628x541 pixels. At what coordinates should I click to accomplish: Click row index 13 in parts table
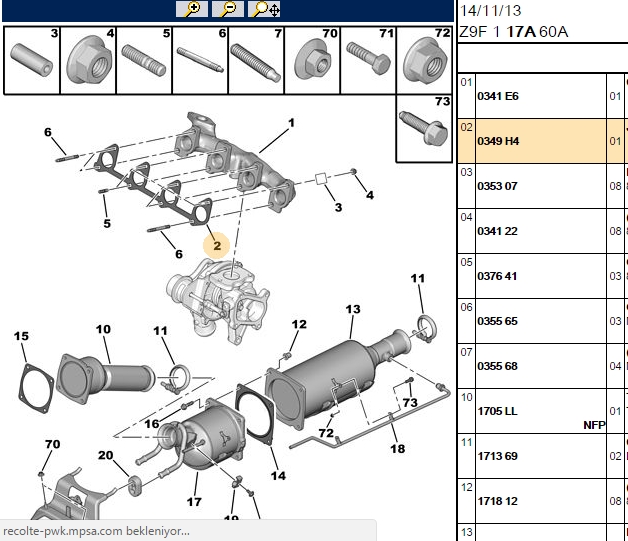[466, 532]
